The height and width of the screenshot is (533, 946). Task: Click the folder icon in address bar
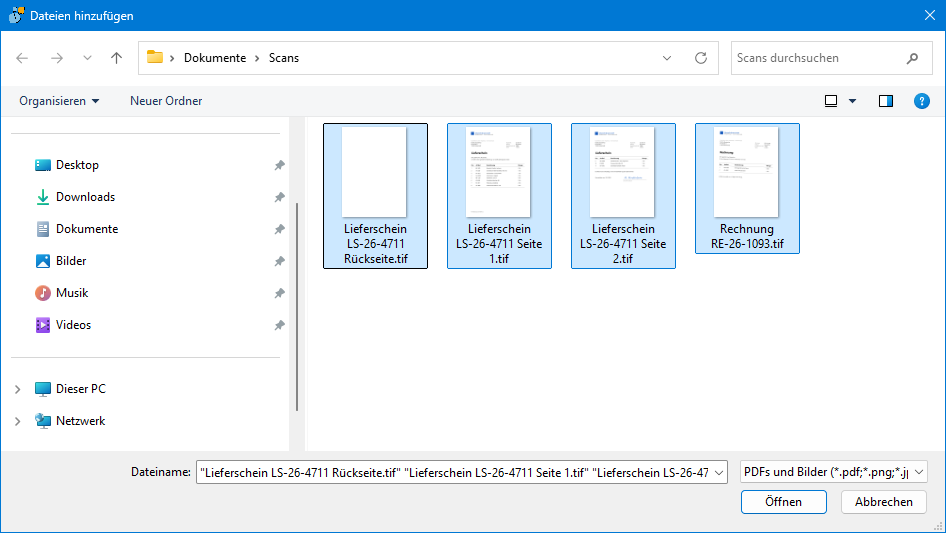coord(155,57)
